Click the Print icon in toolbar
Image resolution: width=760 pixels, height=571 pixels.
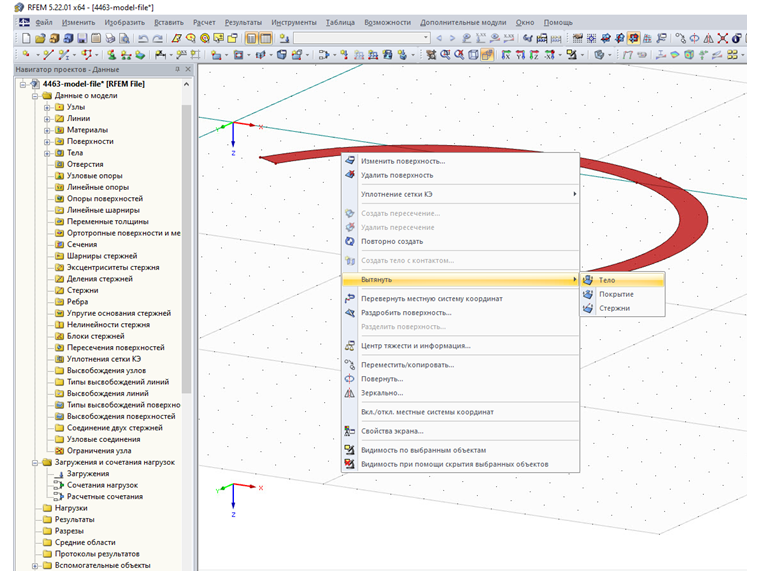[111, 38]
